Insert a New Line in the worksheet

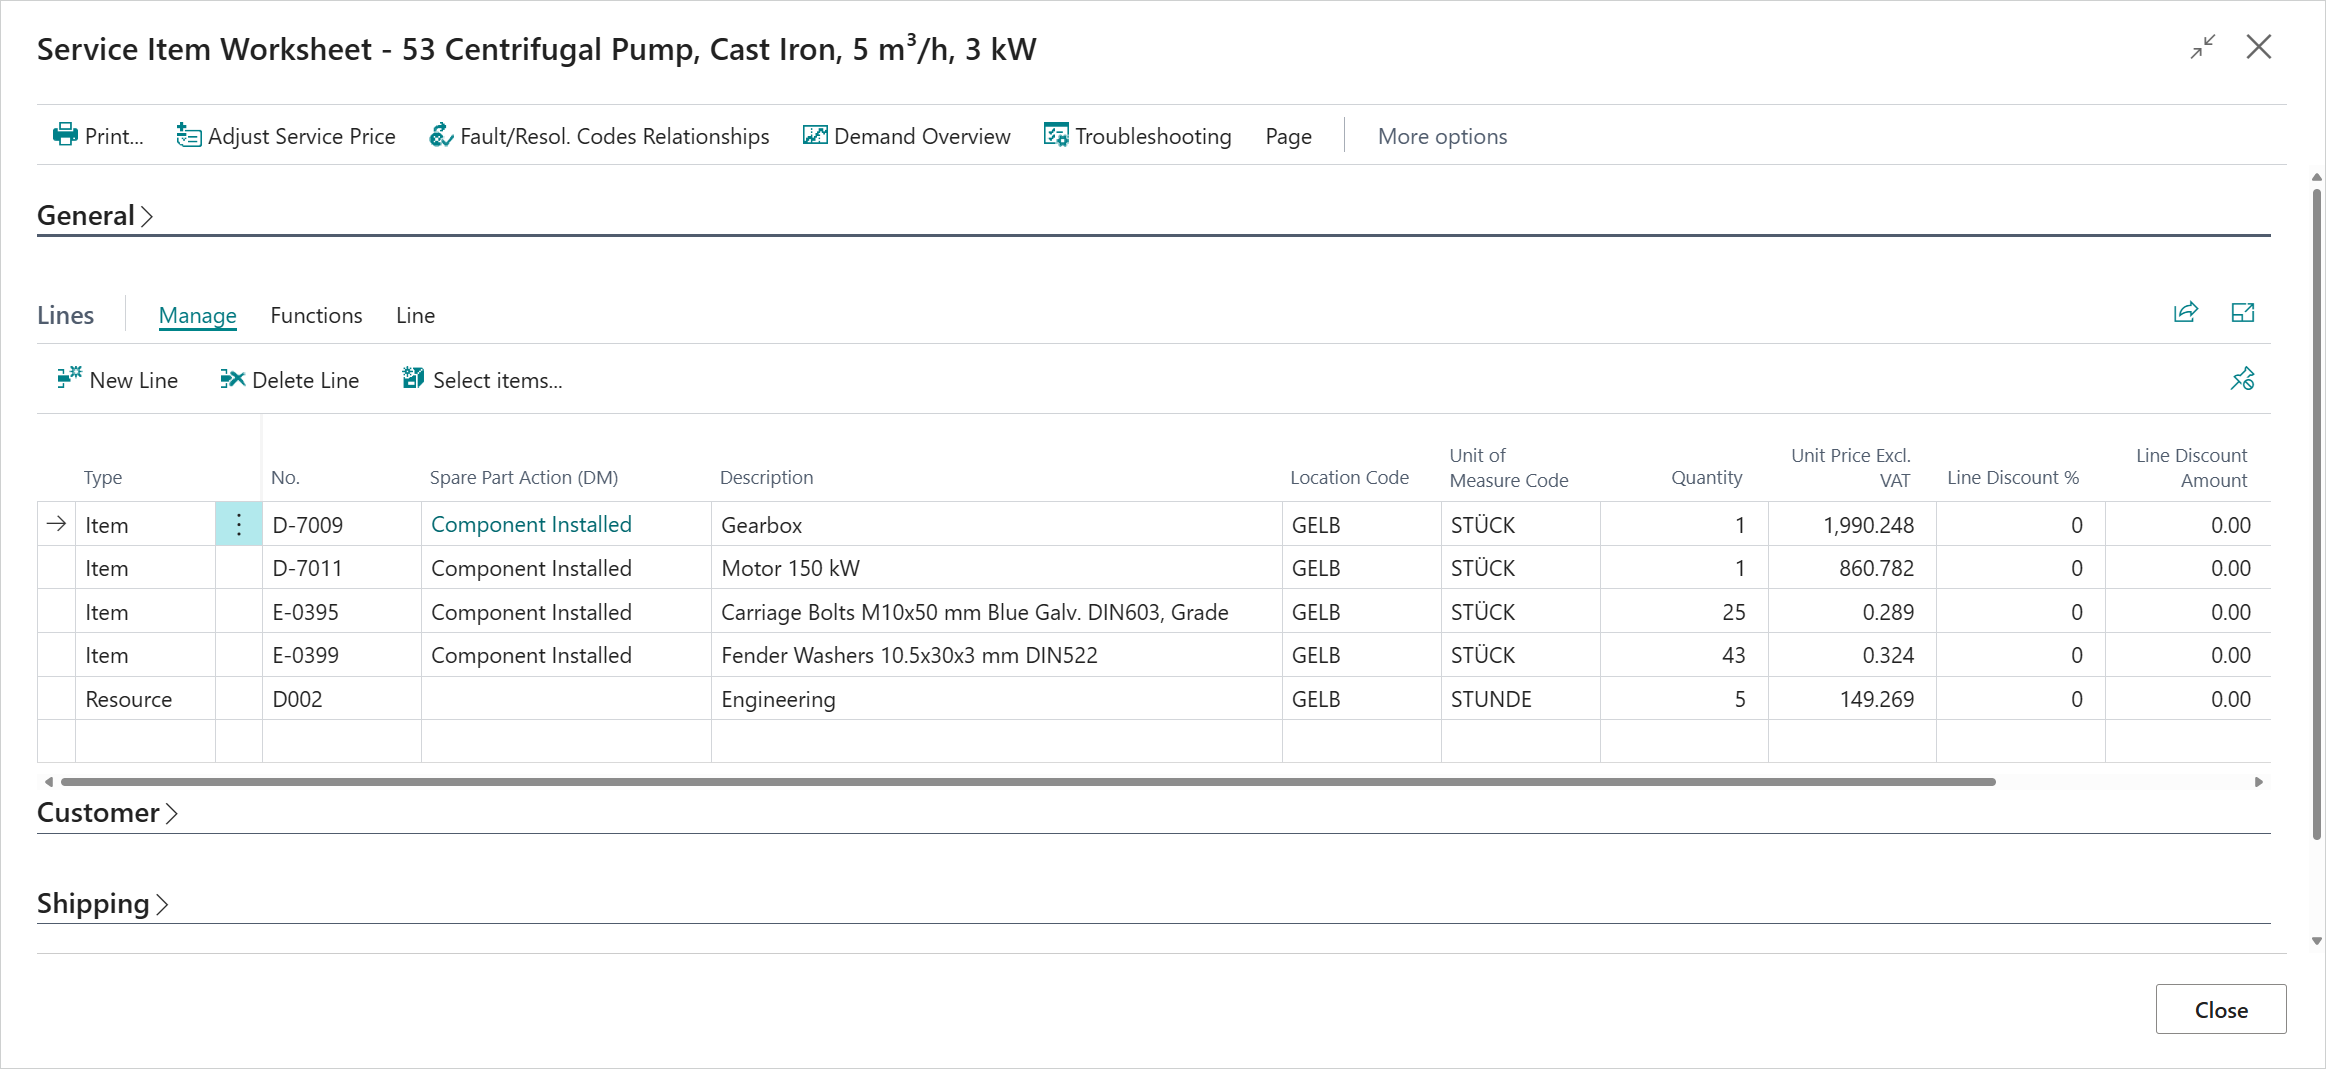116,380
